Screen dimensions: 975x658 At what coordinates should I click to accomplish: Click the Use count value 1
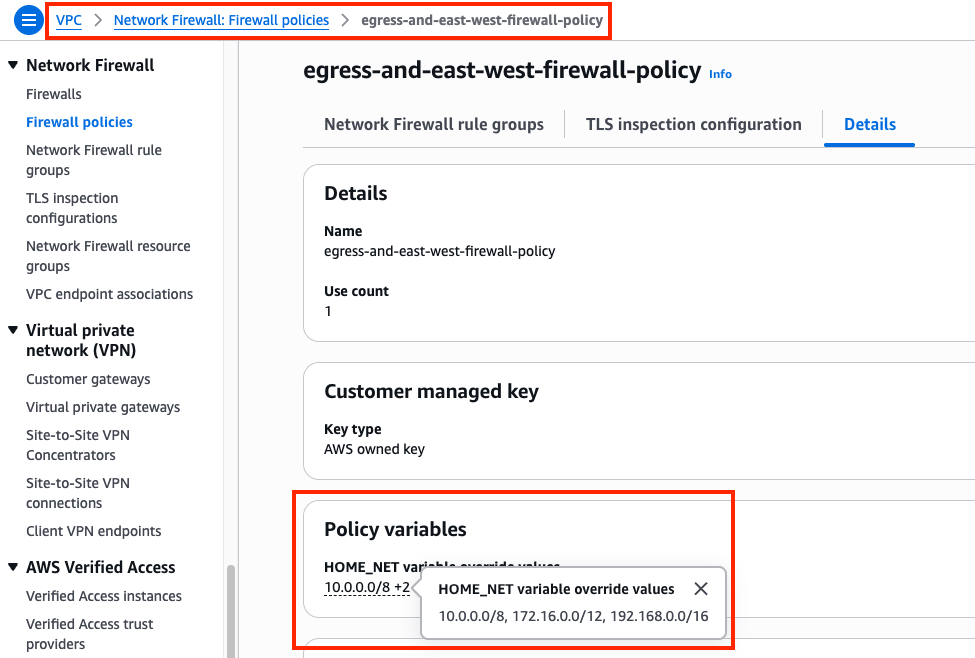328,312
